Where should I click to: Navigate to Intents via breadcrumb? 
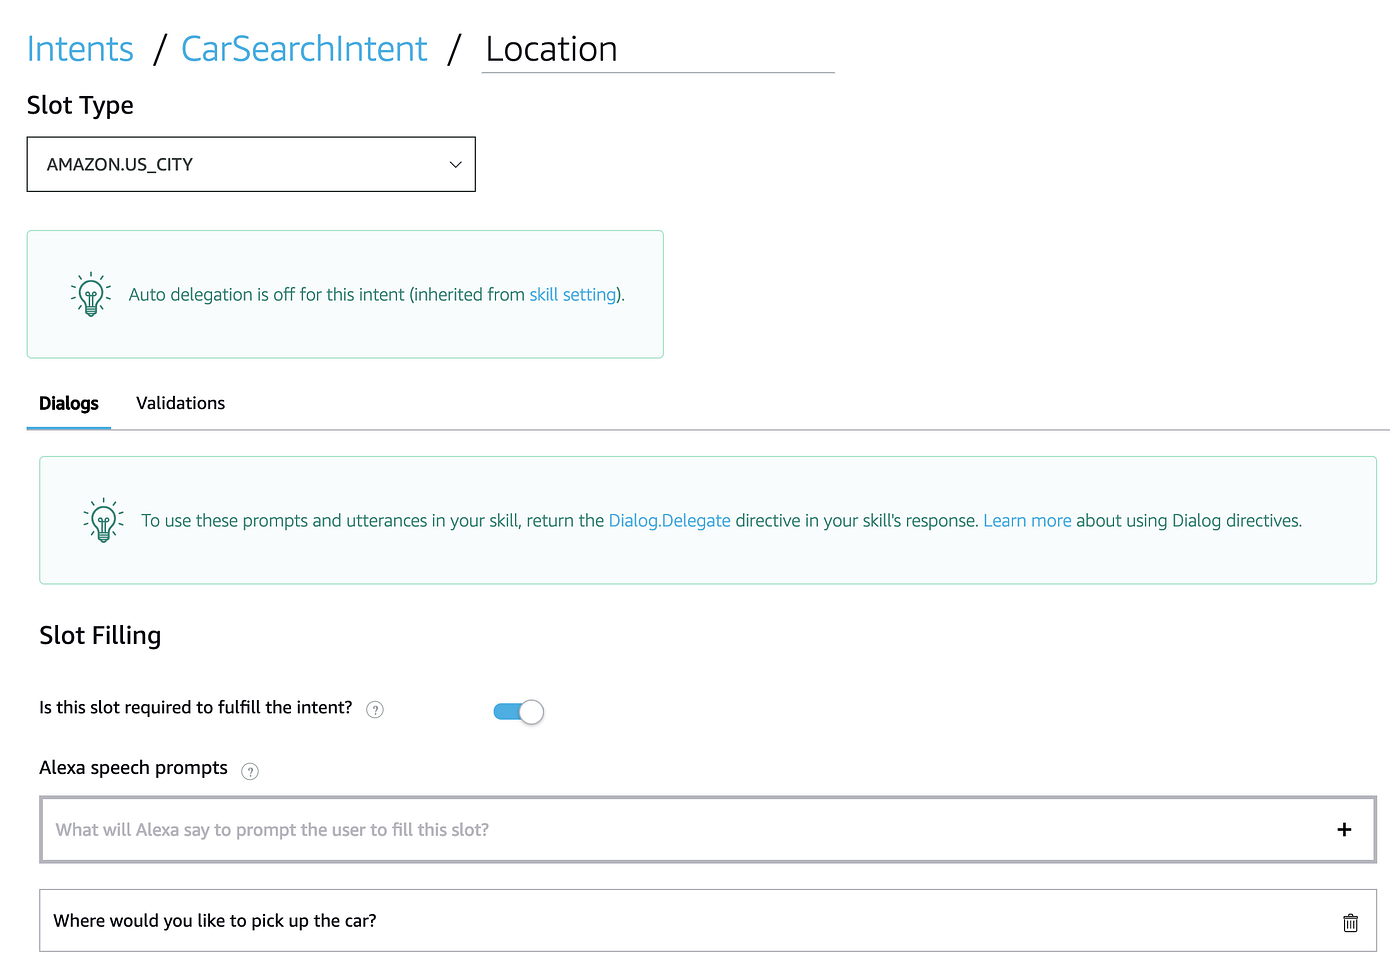tap(80, 48)
